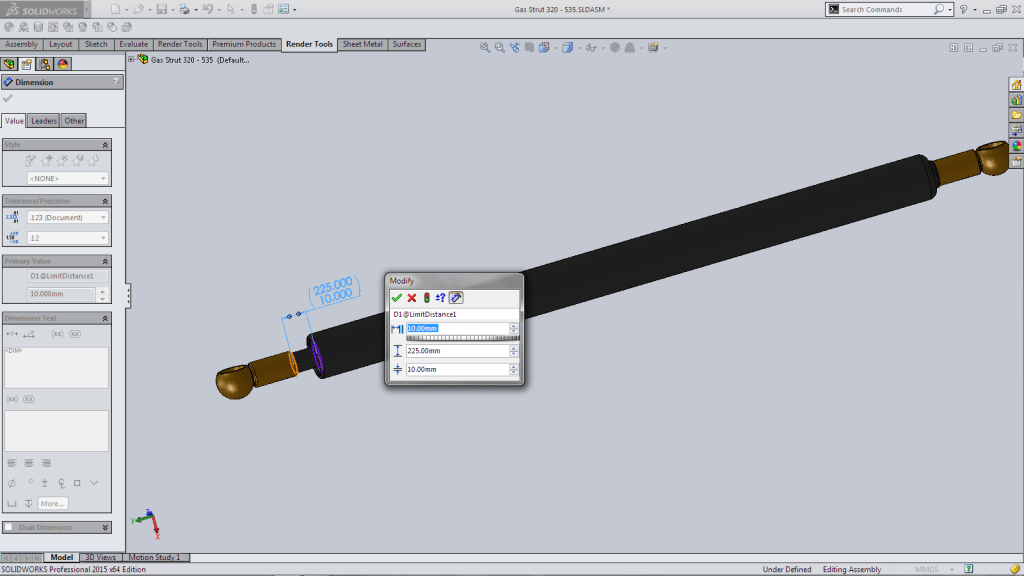Click the Undo icon

tap(210, 10)
